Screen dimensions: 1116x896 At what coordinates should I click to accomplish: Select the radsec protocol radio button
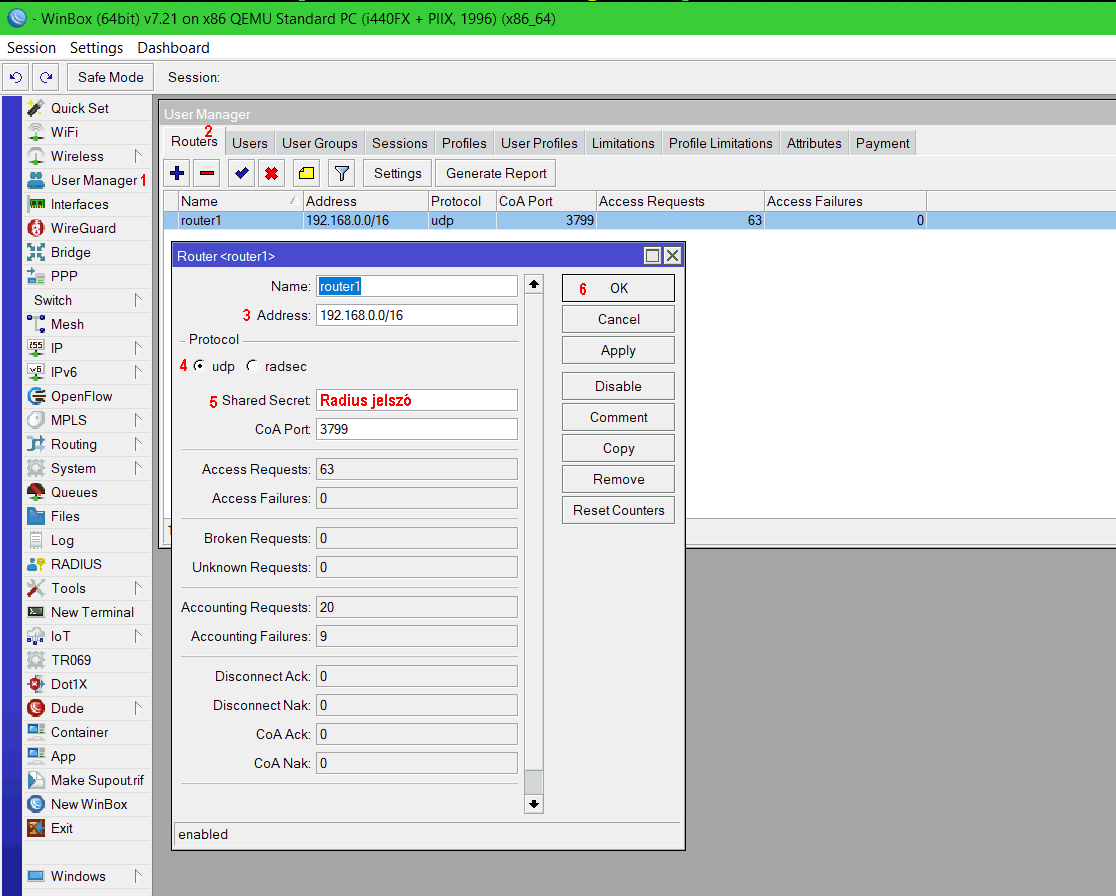[252, 366]
